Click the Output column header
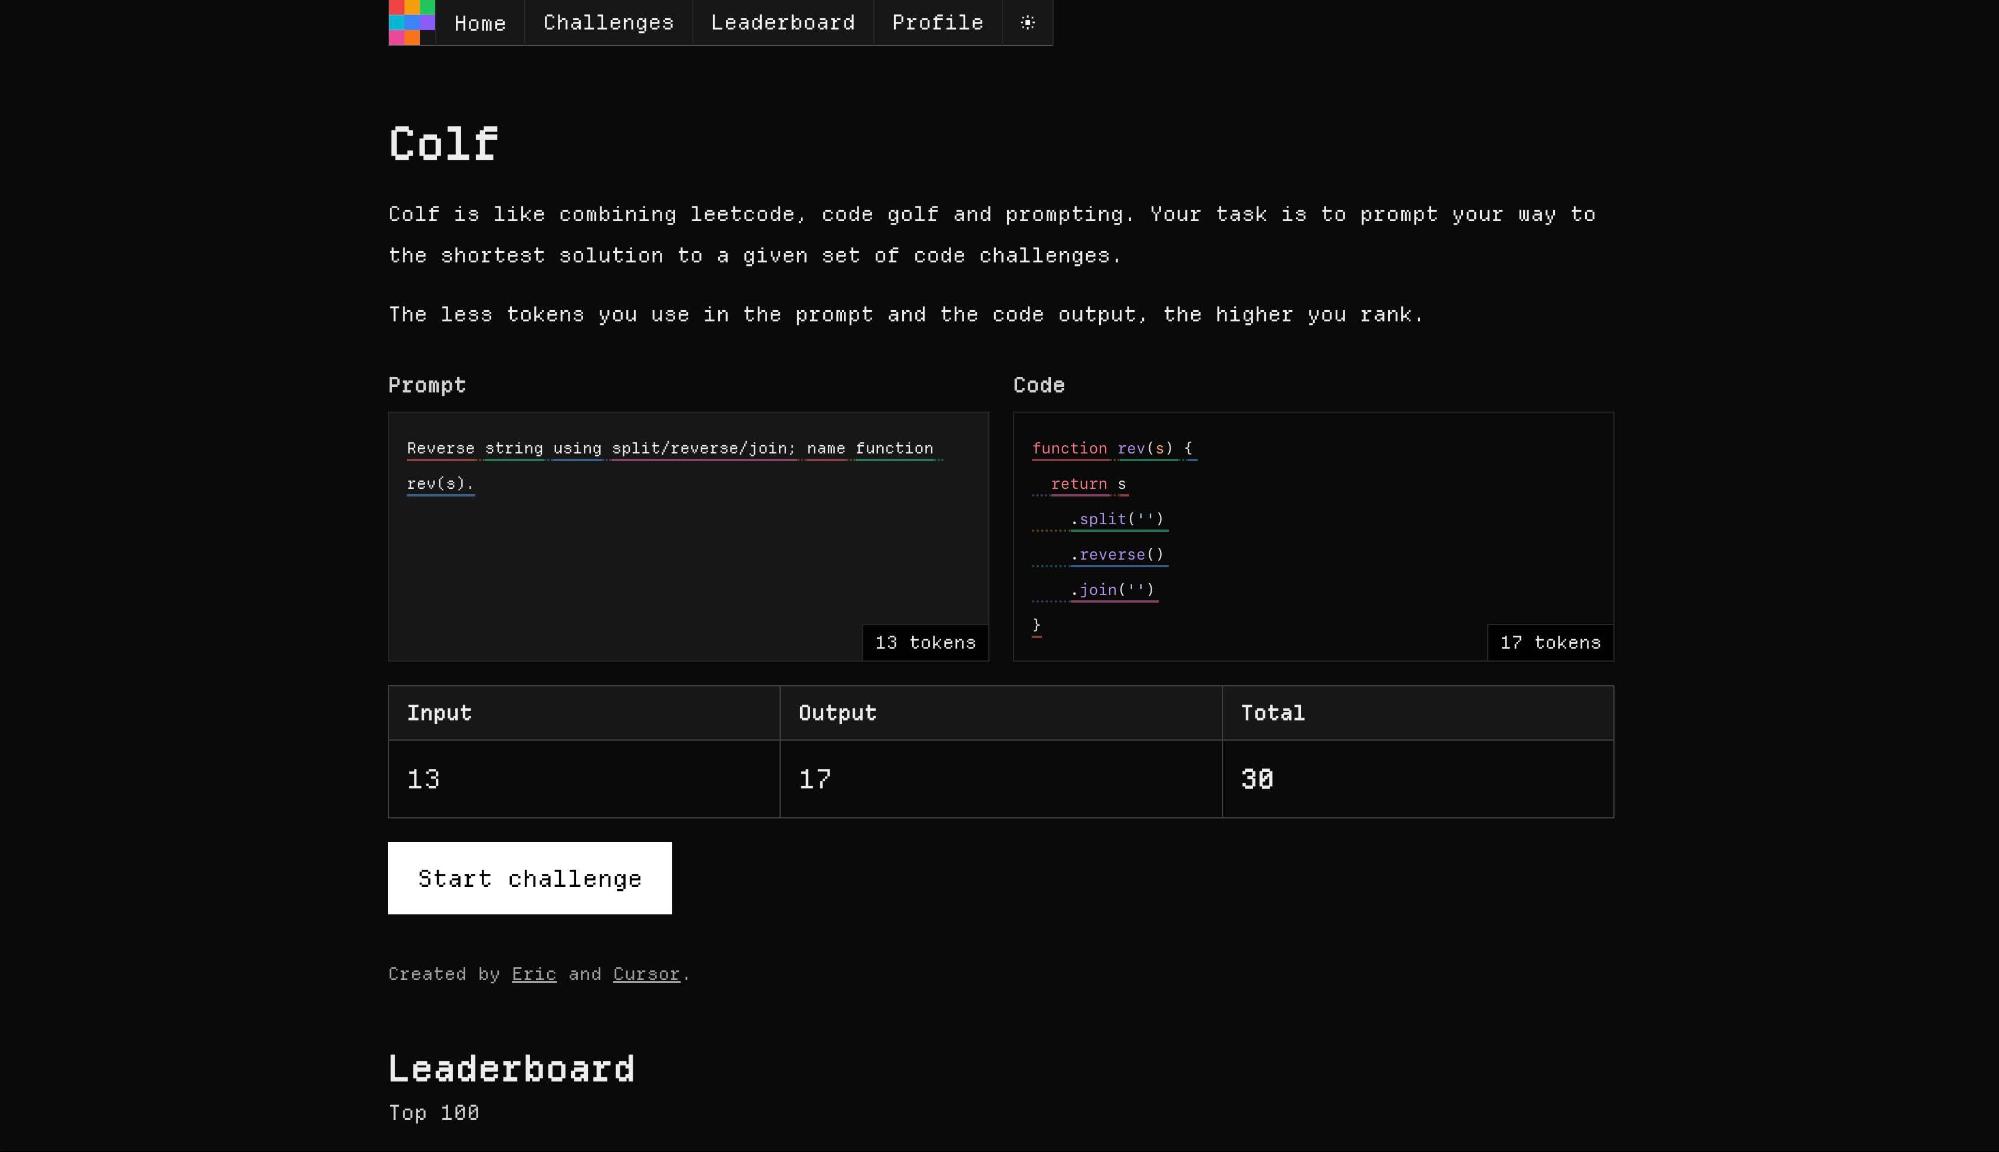 [x=837, y=713]
